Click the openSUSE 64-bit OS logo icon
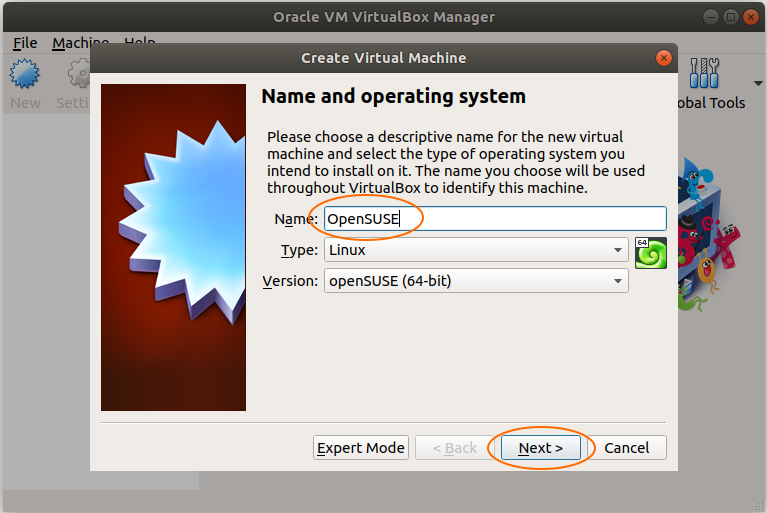Viewport: 767px width, 513px height. (x=651, y=253)
